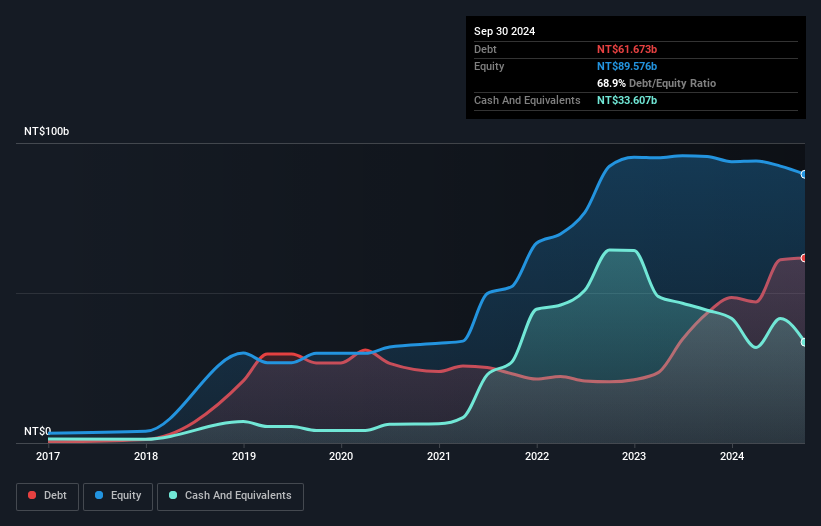Click the NT$89.576b equity value
The height and width of the screenshot is (526, 821).
coord(627,66)
